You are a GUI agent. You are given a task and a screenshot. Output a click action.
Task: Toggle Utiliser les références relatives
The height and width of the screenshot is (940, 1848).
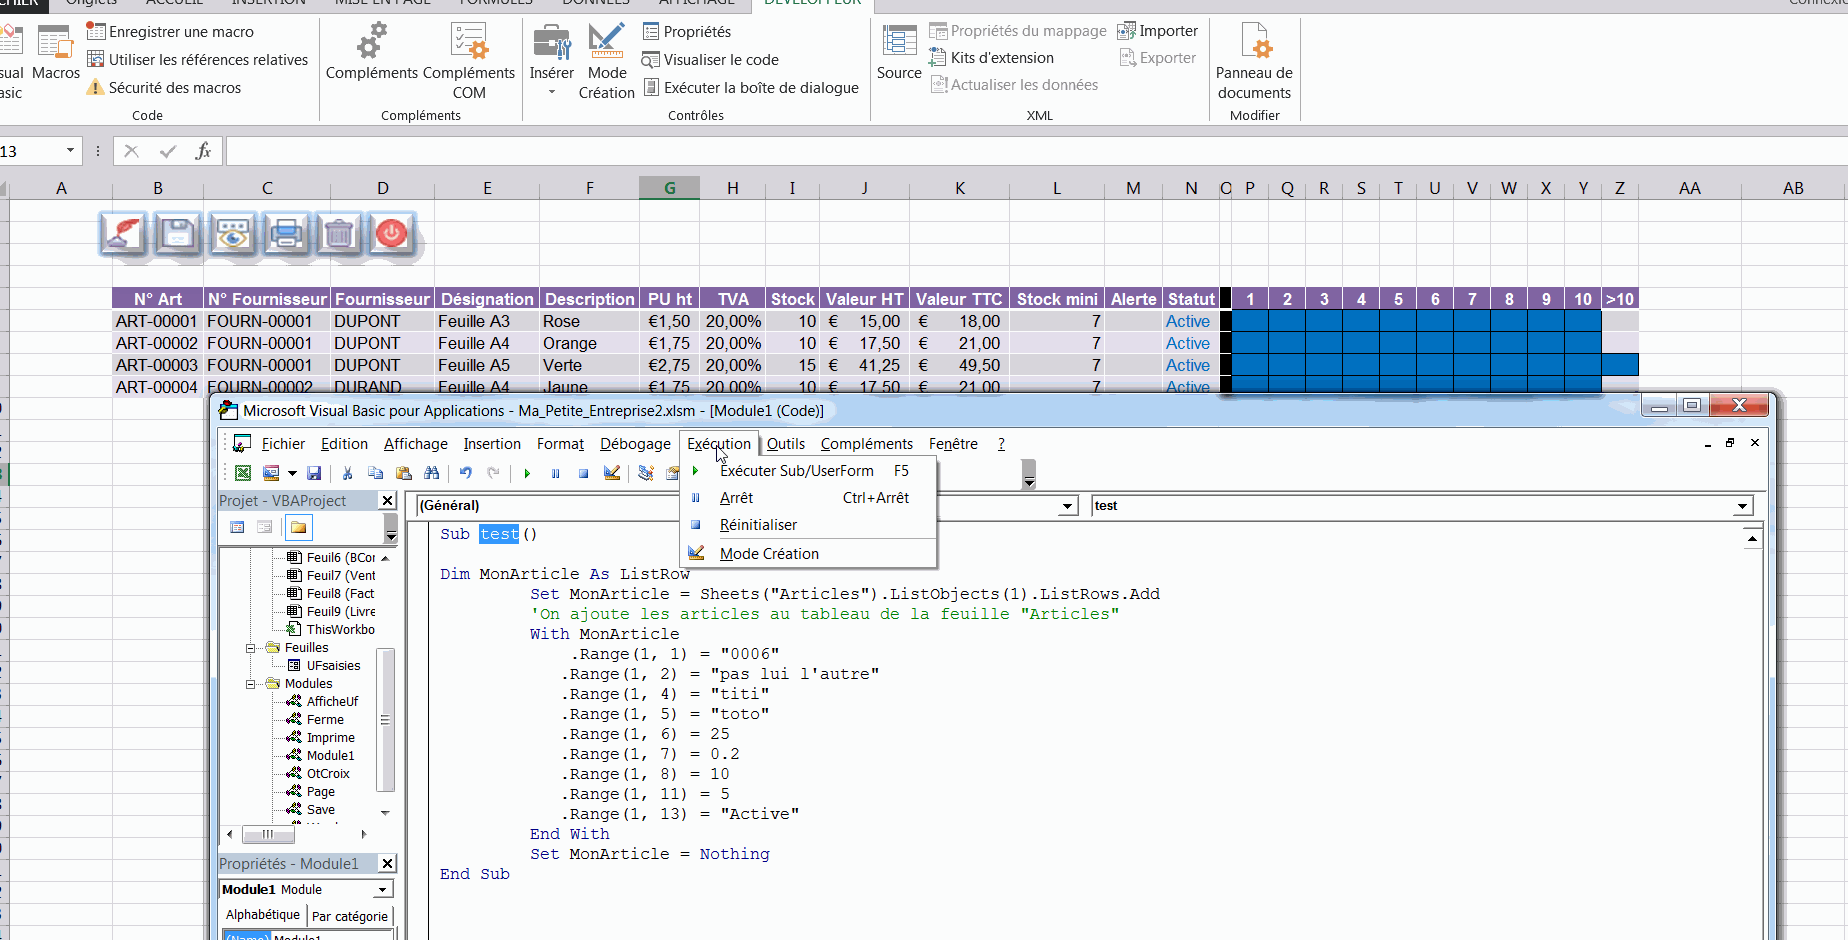tap(198, 60)
